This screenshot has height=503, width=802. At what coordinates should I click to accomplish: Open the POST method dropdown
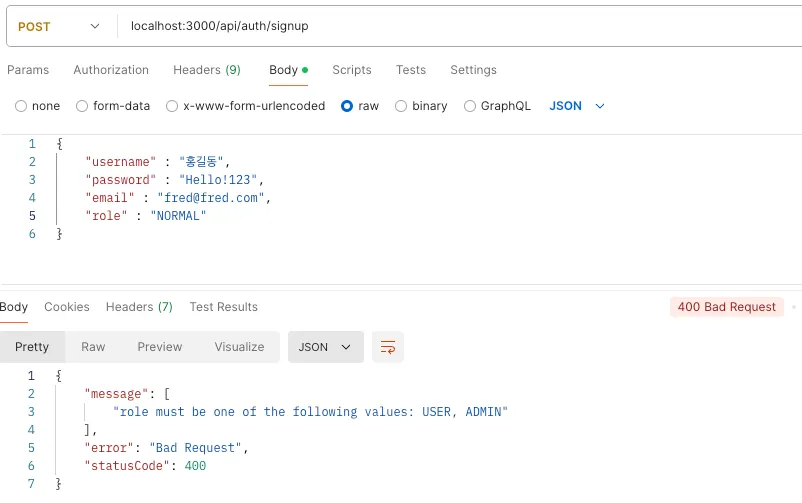pos(59,26)
